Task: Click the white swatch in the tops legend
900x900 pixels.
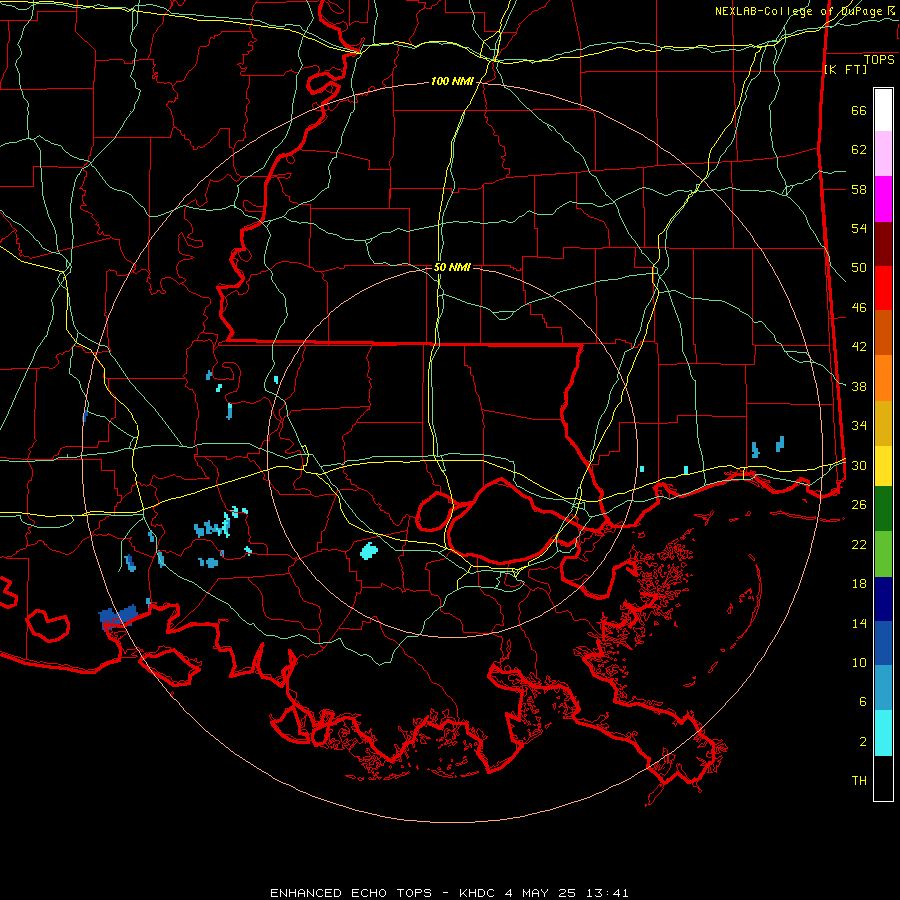Action: (x=883, y=110)
